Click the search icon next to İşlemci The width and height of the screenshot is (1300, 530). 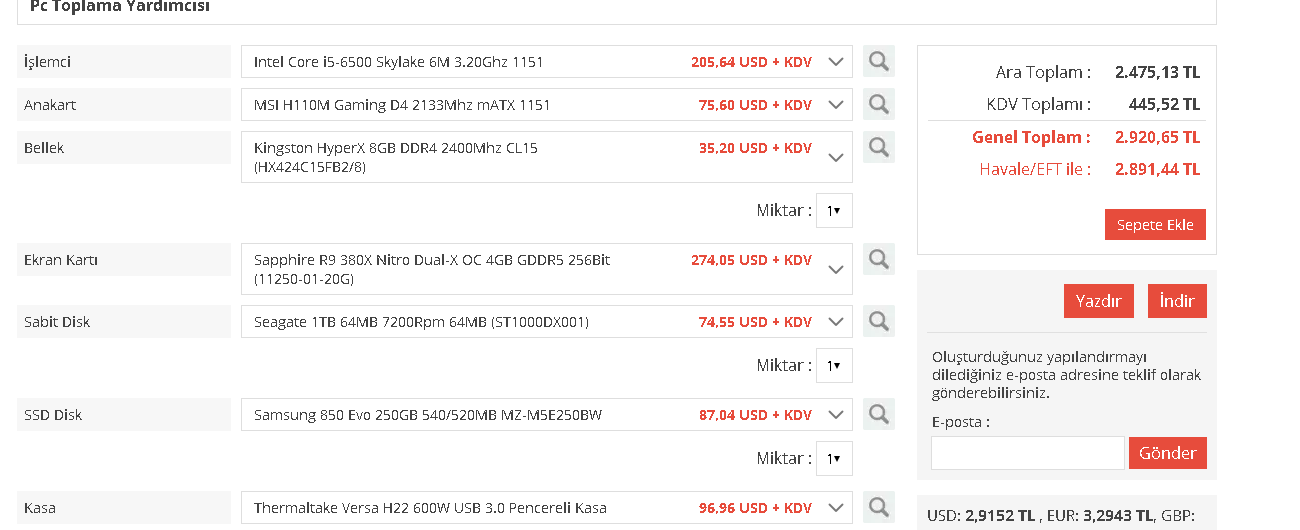878,61
